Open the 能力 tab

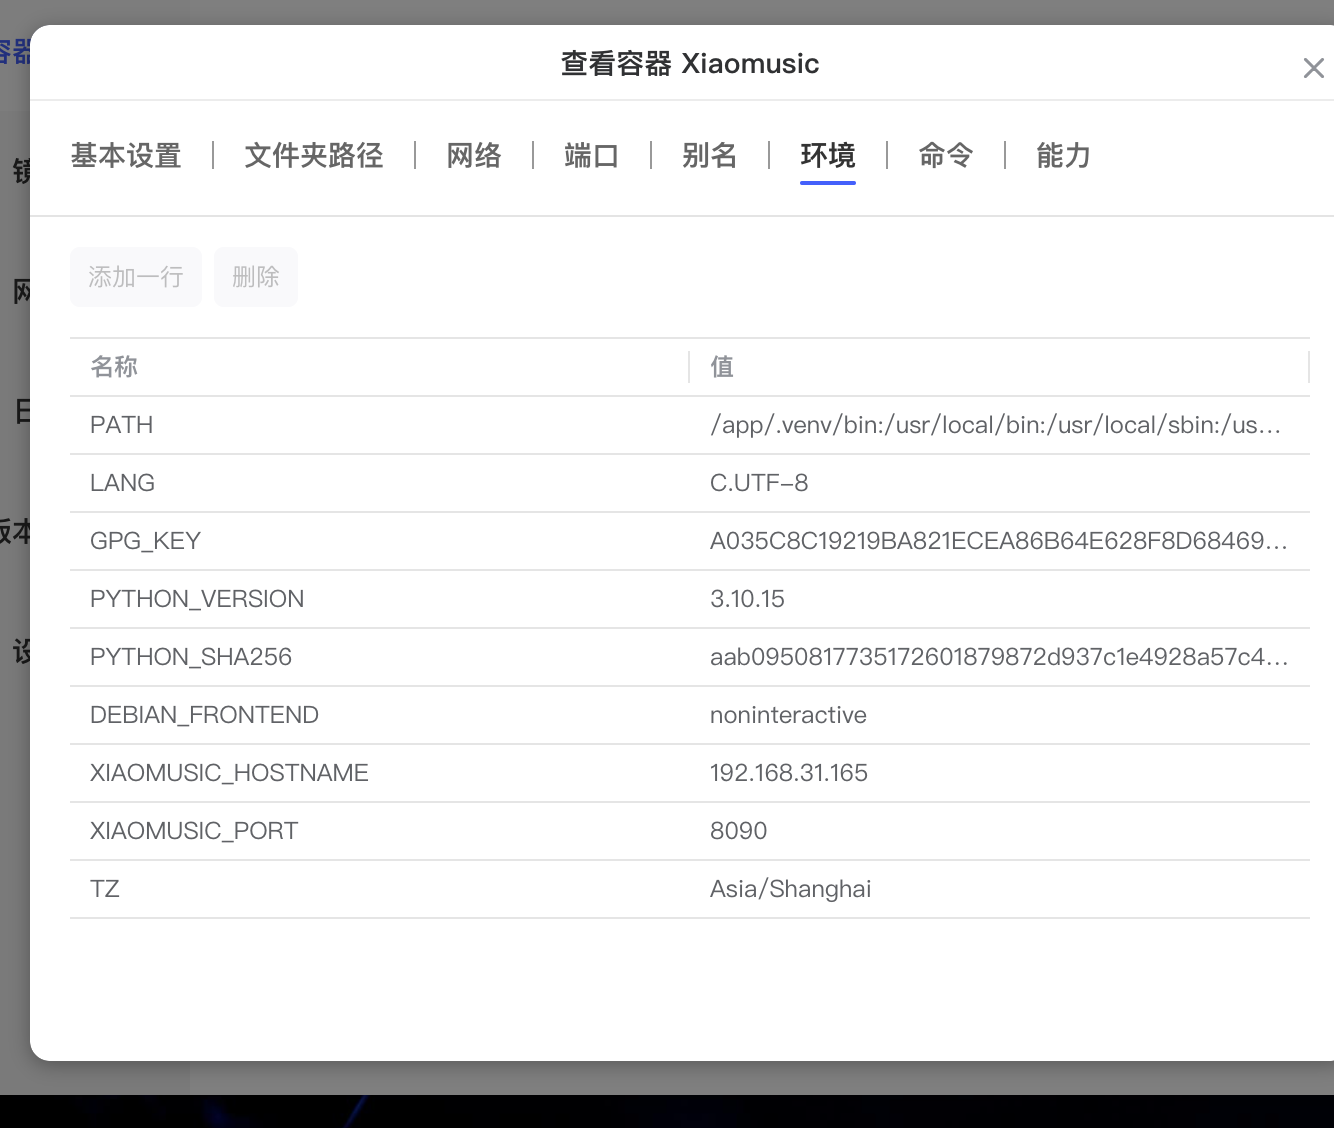(1063, 156)
